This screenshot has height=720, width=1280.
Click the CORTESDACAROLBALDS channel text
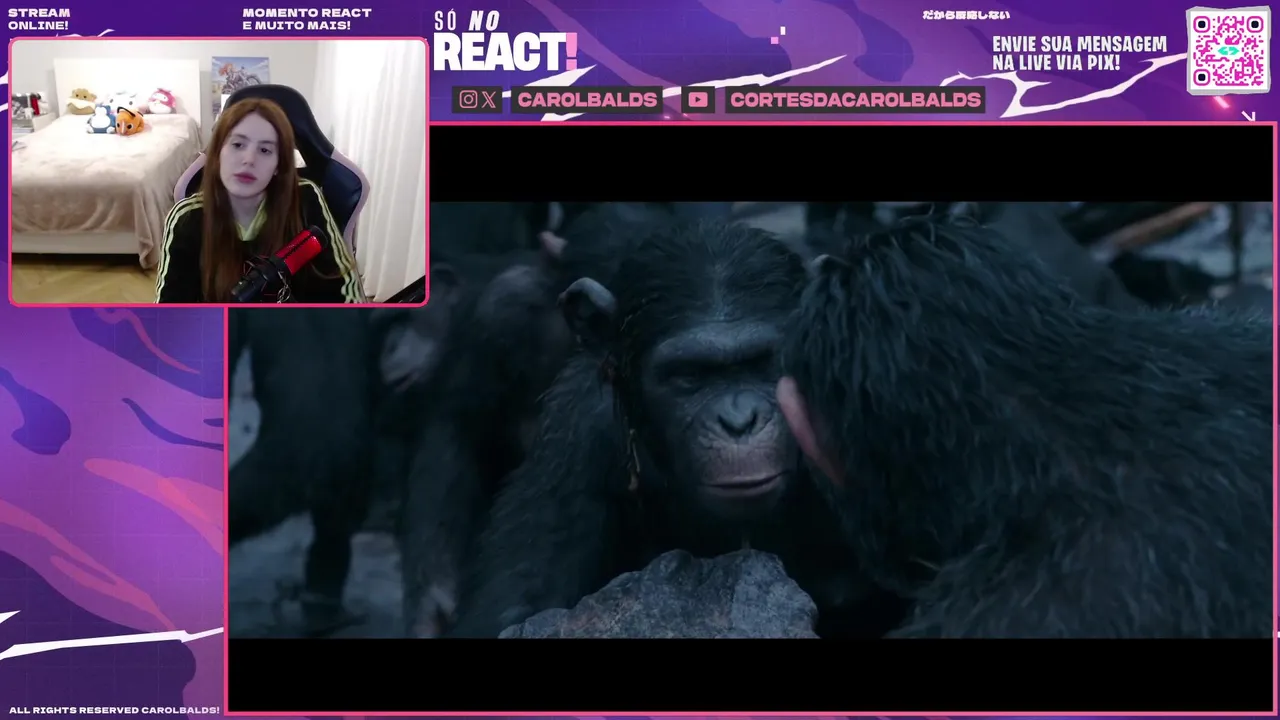coord(855,99)
